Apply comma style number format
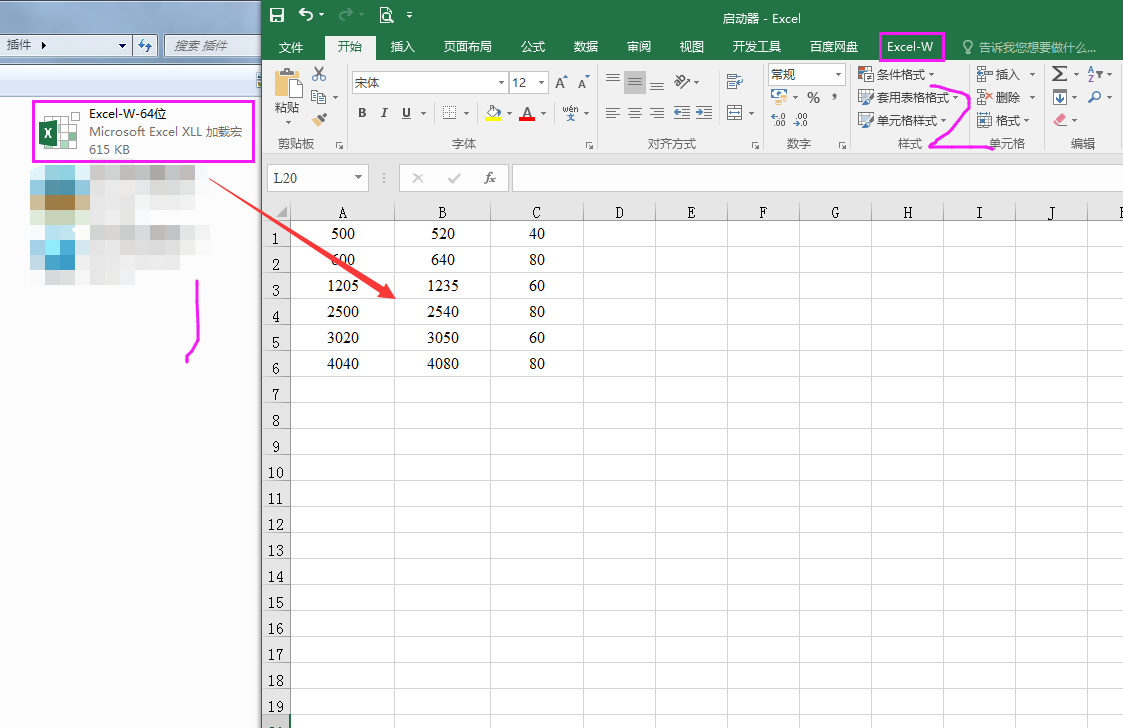 click(834, 96)
